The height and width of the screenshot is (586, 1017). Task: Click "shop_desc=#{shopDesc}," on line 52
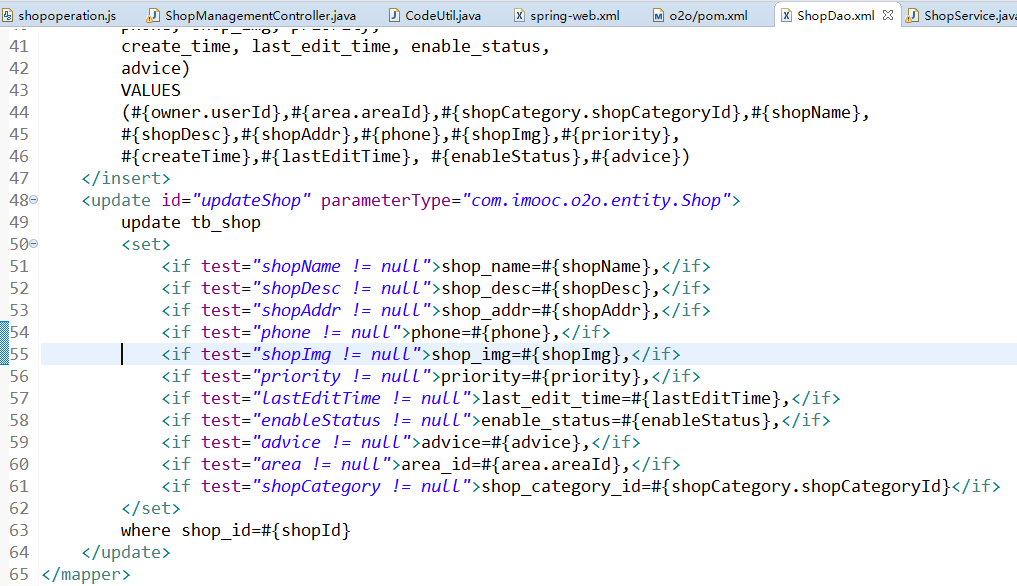(x=551, y=289)
